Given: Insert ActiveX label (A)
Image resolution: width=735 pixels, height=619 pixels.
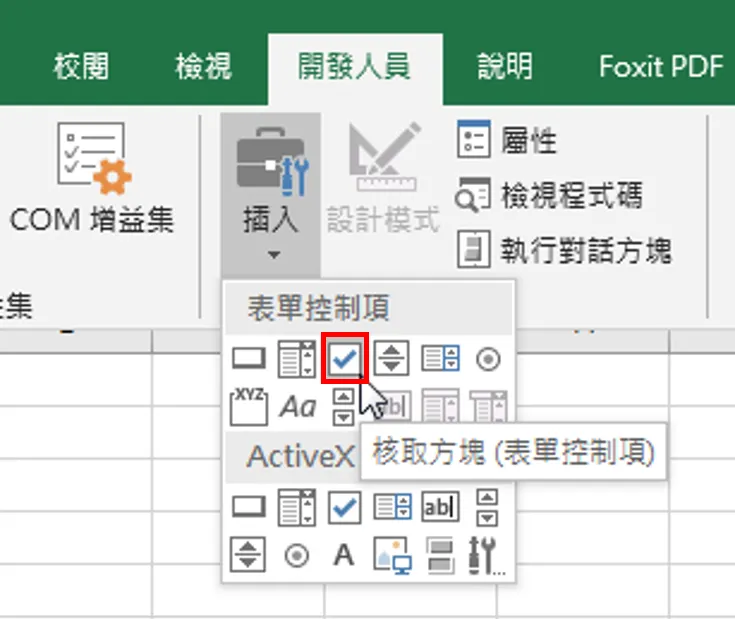Looking at the screenshot, I should coord(344,555).
